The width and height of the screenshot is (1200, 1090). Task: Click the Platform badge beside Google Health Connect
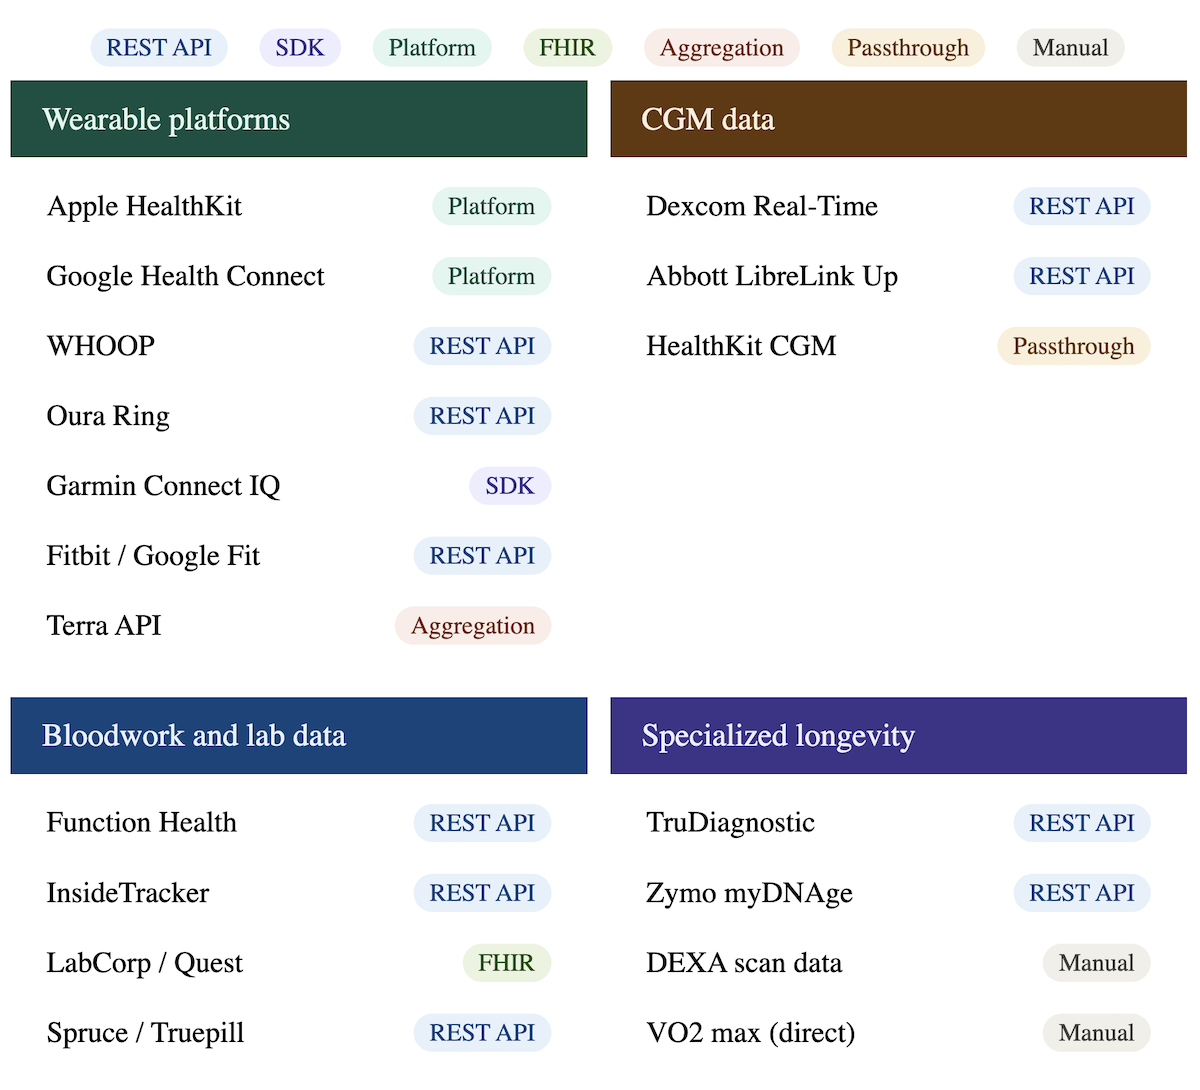click(491, 276)
